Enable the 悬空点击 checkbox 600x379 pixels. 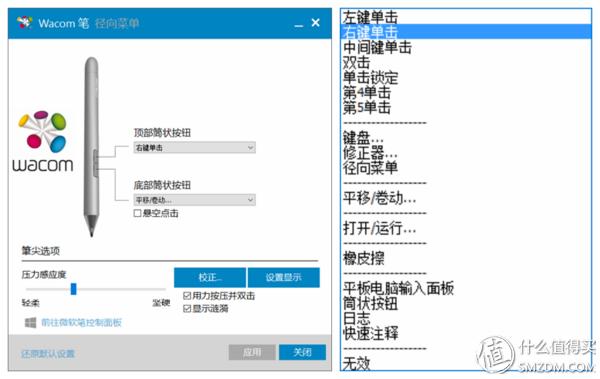137,213
